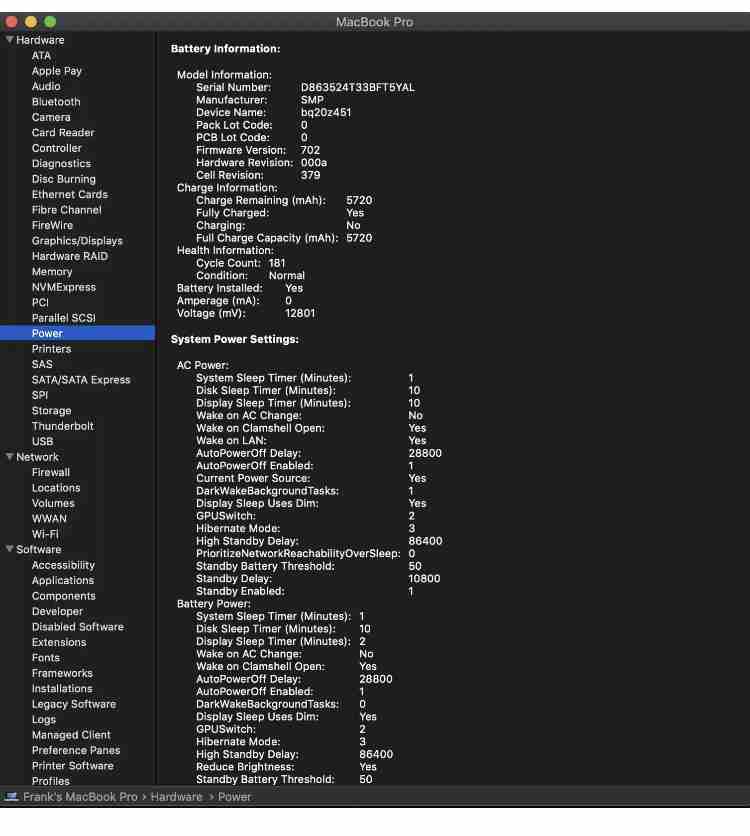This screenshot has width=750, height=836.
Task: Select FireWire in the sidebar
Action: pos(52,226)
